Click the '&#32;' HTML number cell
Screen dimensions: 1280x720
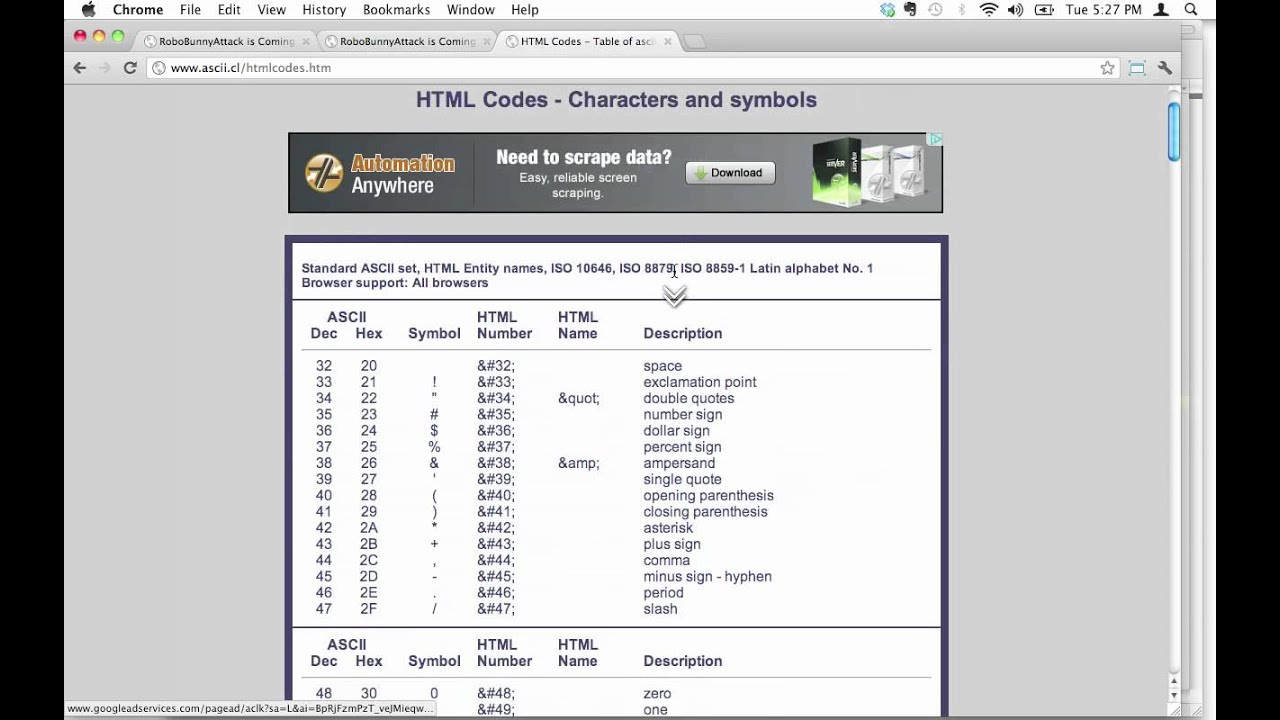point(496,366)
